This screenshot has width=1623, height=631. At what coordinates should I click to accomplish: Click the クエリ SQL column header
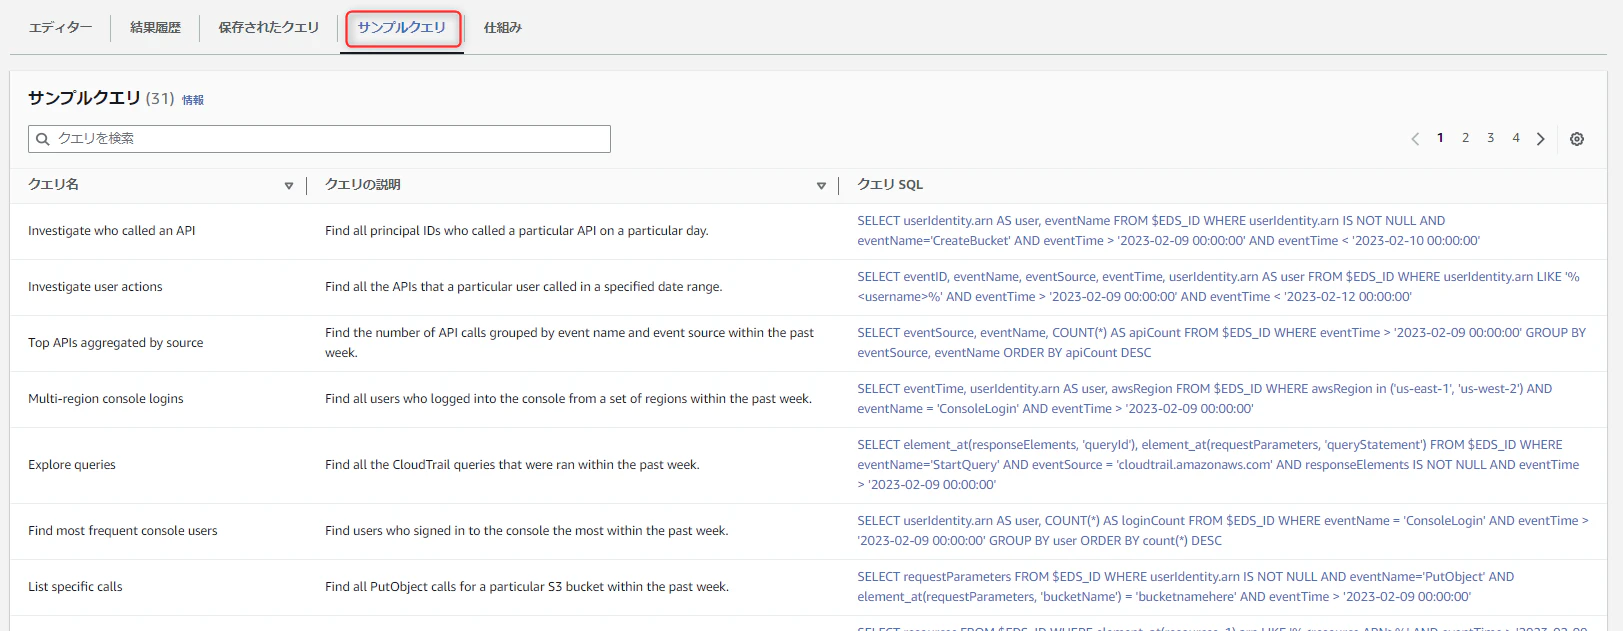click(x=890, y=185)
